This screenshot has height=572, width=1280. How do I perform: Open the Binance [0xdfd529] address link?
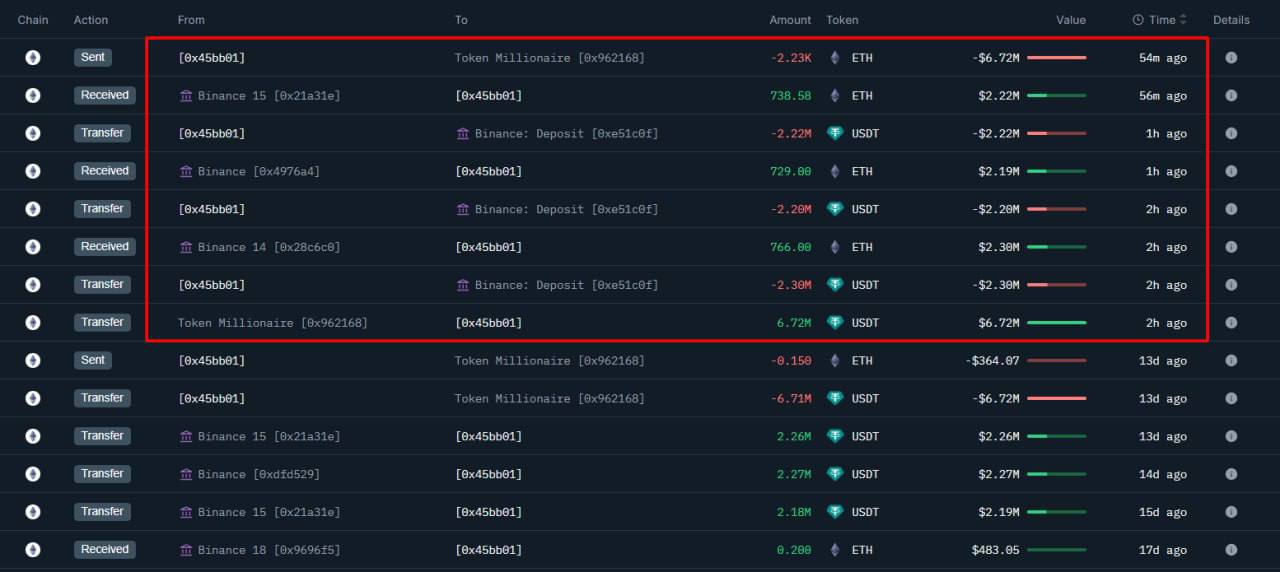tap(258, 474)
